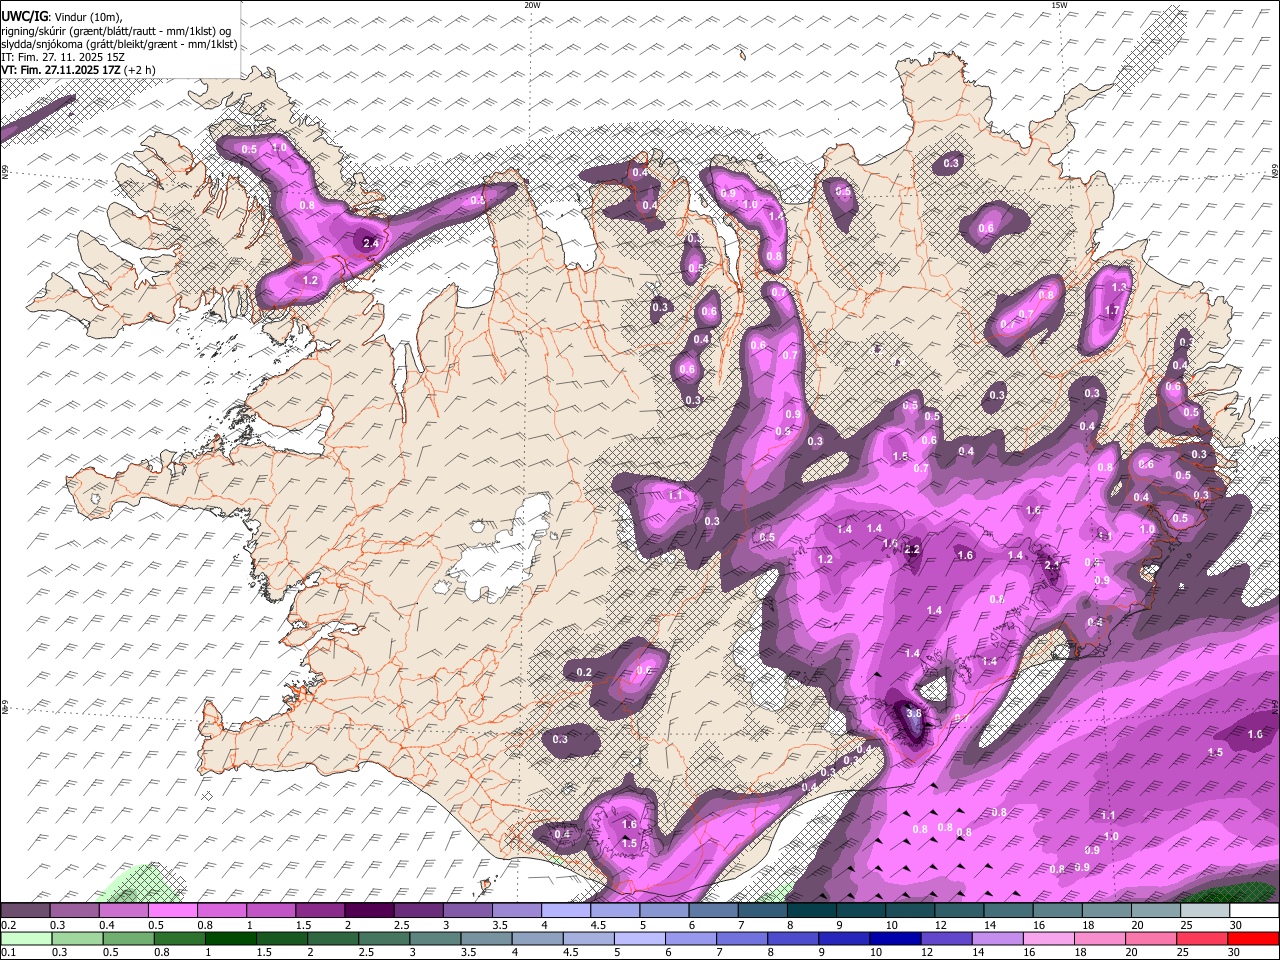Click the bright pink 0.5 swatch in upper legend
The height and width of the screenshot is (960, 1280).
click(173, 911)
